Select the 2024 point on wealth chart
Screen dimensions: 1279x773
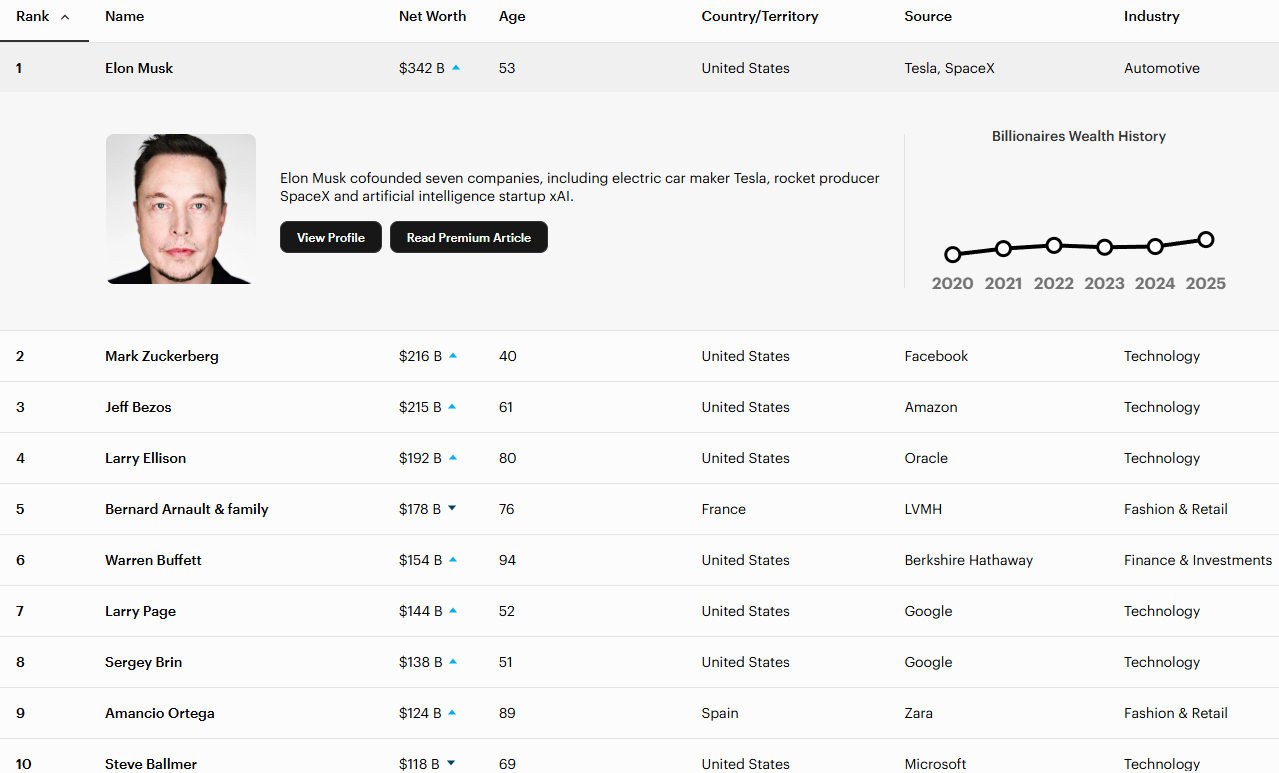pos(1155,246)
